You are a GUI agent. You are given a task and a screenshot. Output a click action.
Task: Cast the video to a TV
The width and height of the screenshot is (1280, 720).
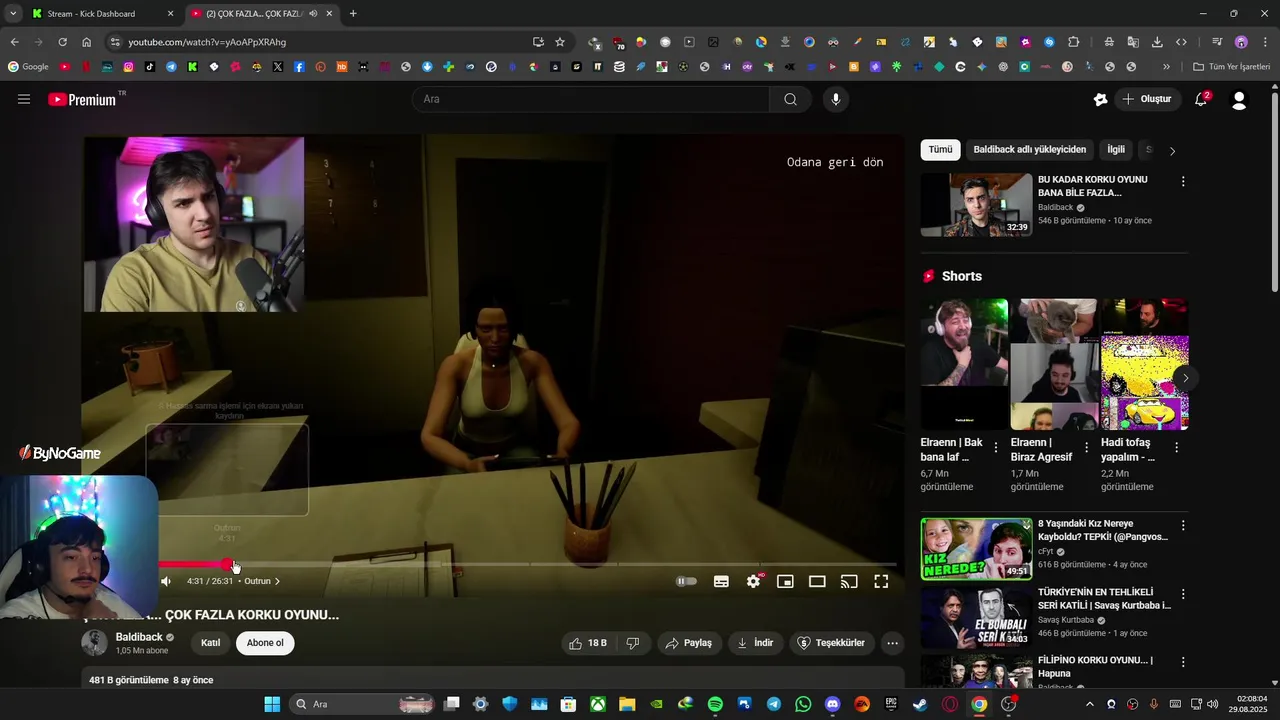(849, 581)
